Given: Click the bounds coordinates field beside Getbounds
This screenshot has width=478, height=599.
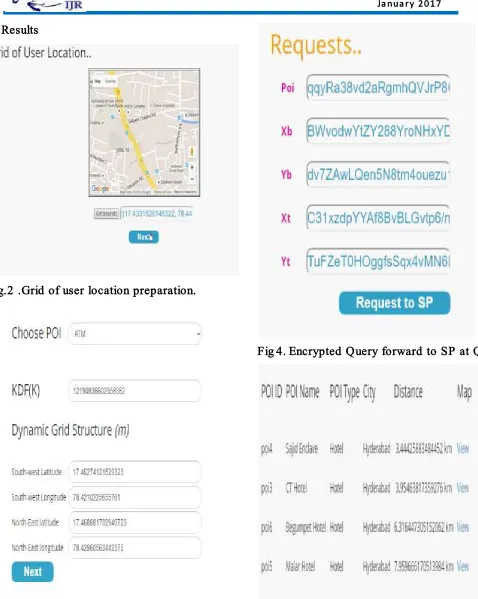Looking at the screenshot, I should (157, 214).
